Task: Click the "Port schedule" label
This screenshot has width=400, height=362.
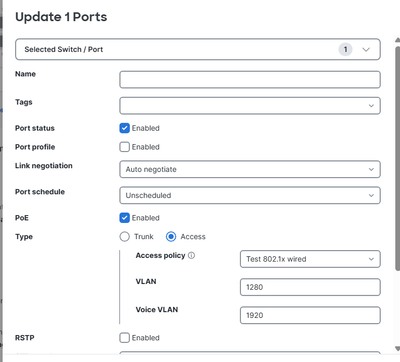Action: tap(40, 192)
